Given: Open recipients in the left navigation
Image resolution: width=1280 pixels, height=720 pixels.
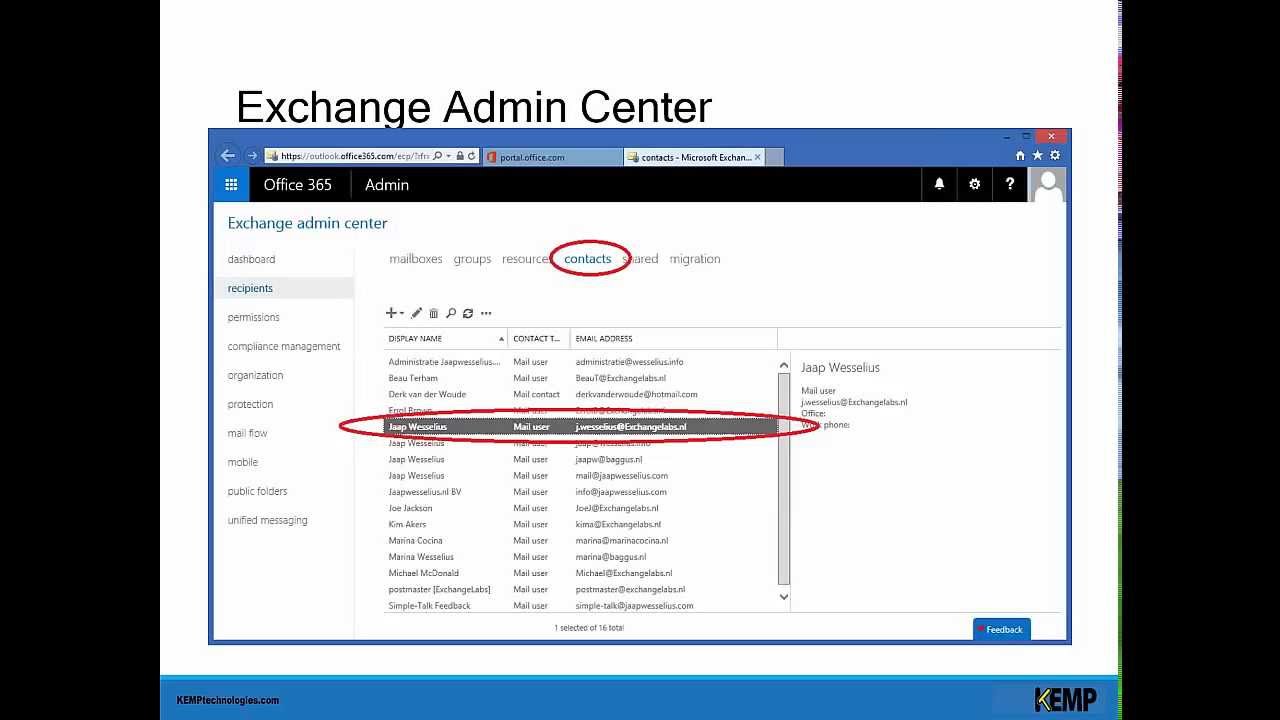Looking at the screenshot, I should tap(284, 288).
